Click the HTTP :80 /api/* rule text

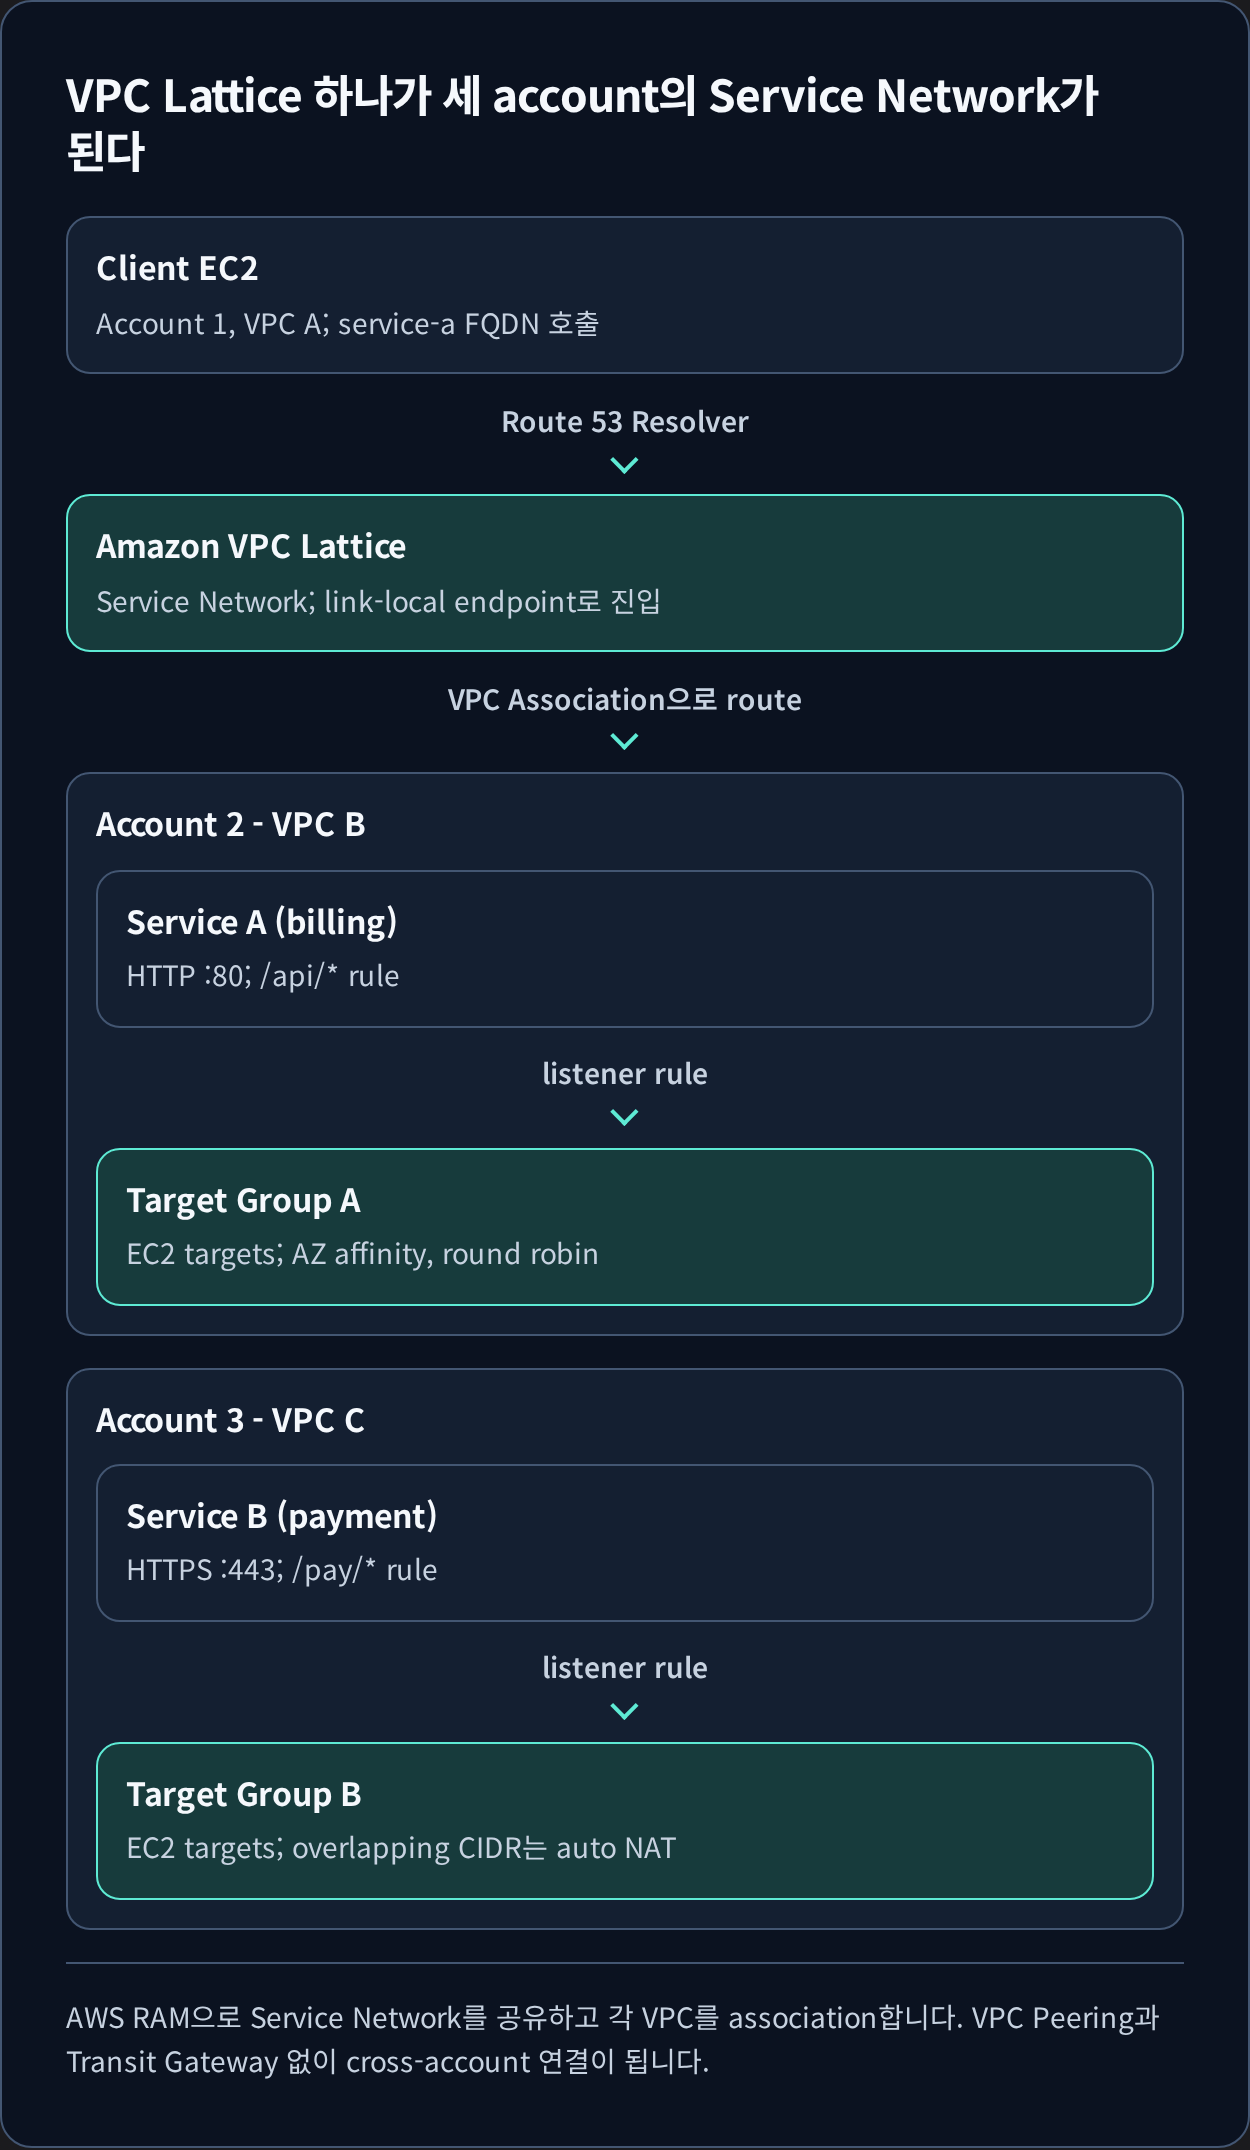pyautogui.click(x=263, y=976)
